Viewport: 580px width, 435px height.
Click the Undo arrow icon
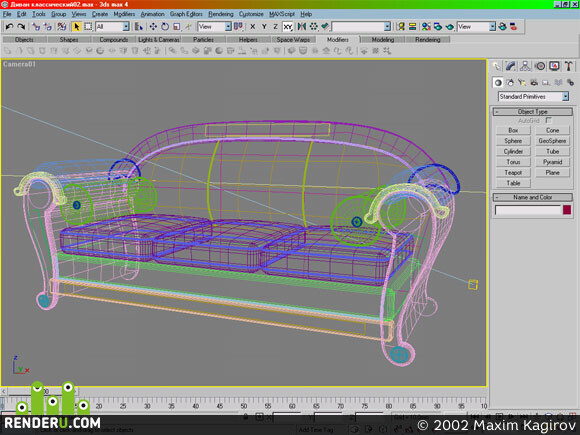tap(9, 27)
